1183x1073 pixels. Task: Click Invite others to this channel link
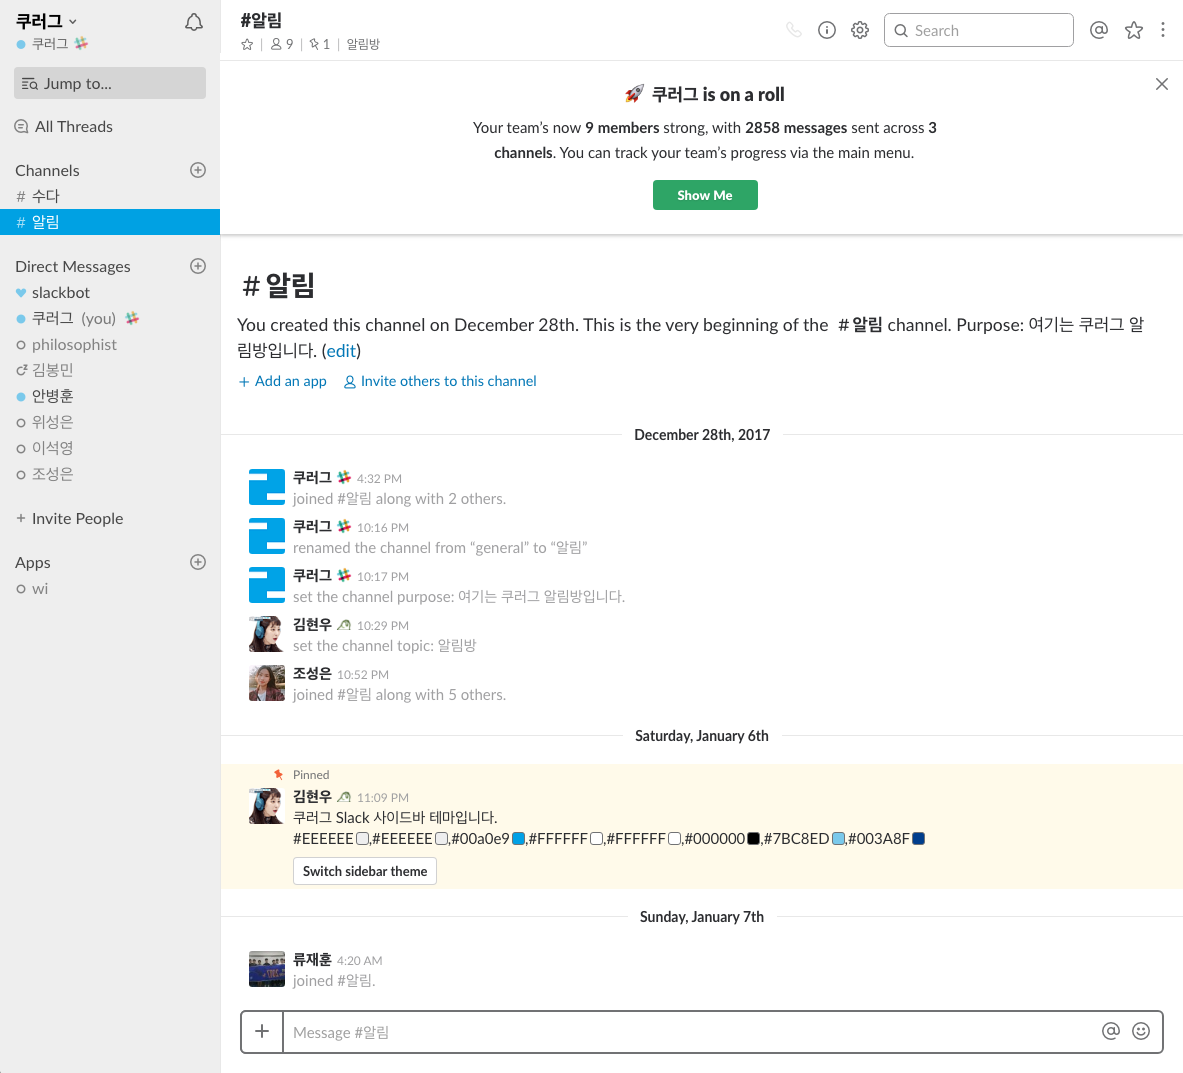448,381
